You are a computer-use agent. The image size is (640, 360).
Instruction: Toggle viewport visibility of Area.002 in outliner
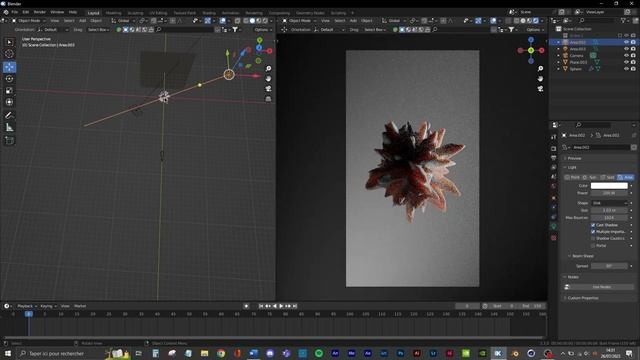click(626, 42)
